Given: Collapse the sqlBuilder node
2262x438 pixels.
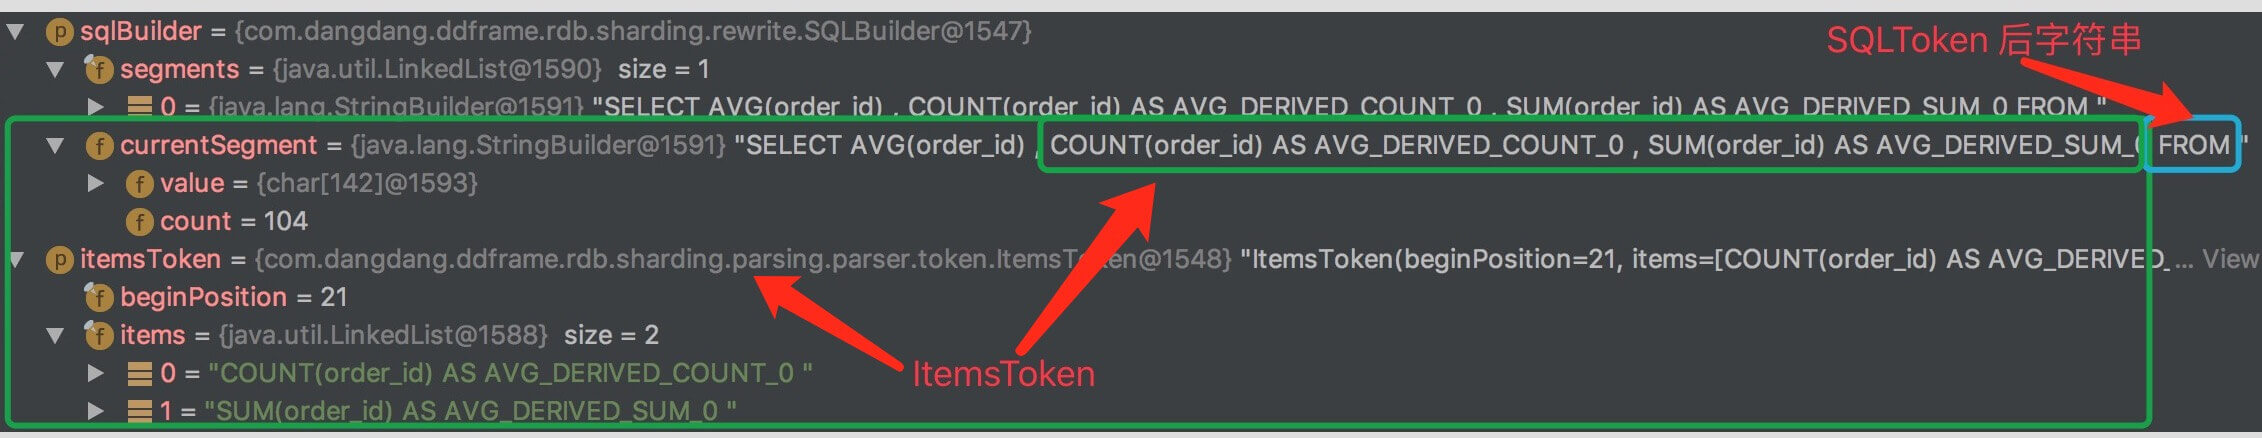Looking at the screenshot, I should pos(15,32).
